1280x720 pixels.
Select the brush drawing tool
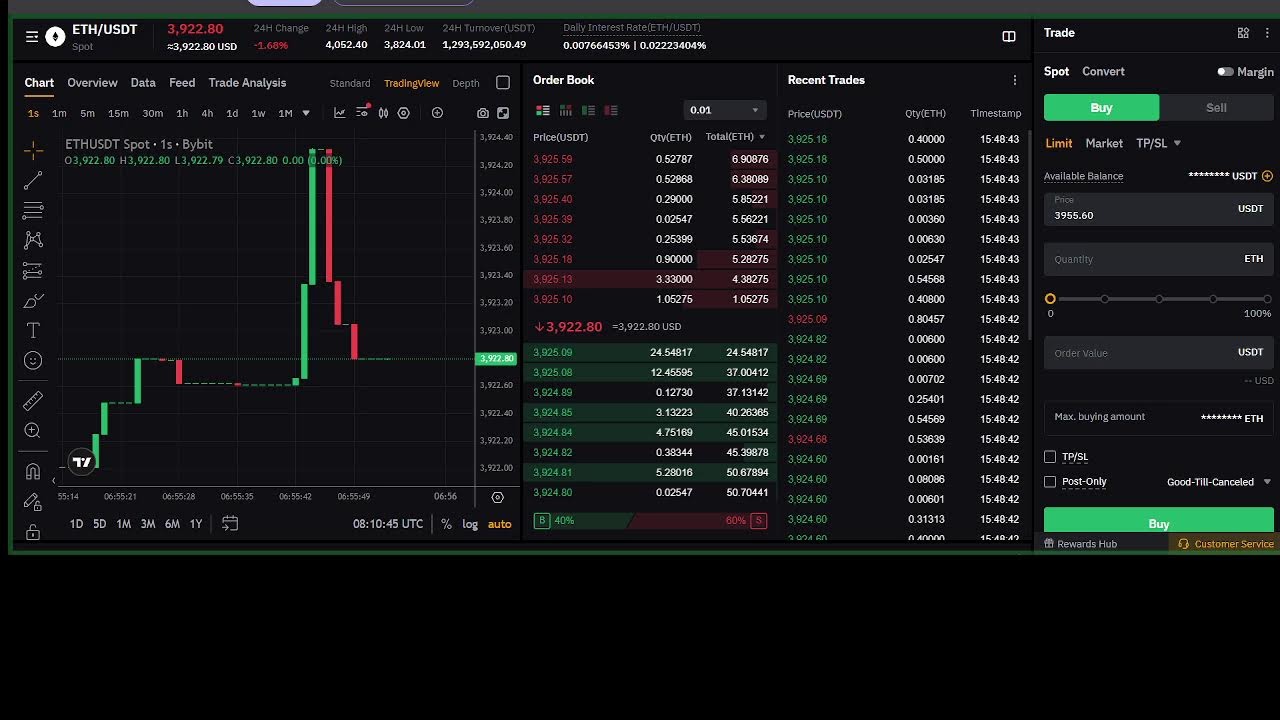coord(33,301)
